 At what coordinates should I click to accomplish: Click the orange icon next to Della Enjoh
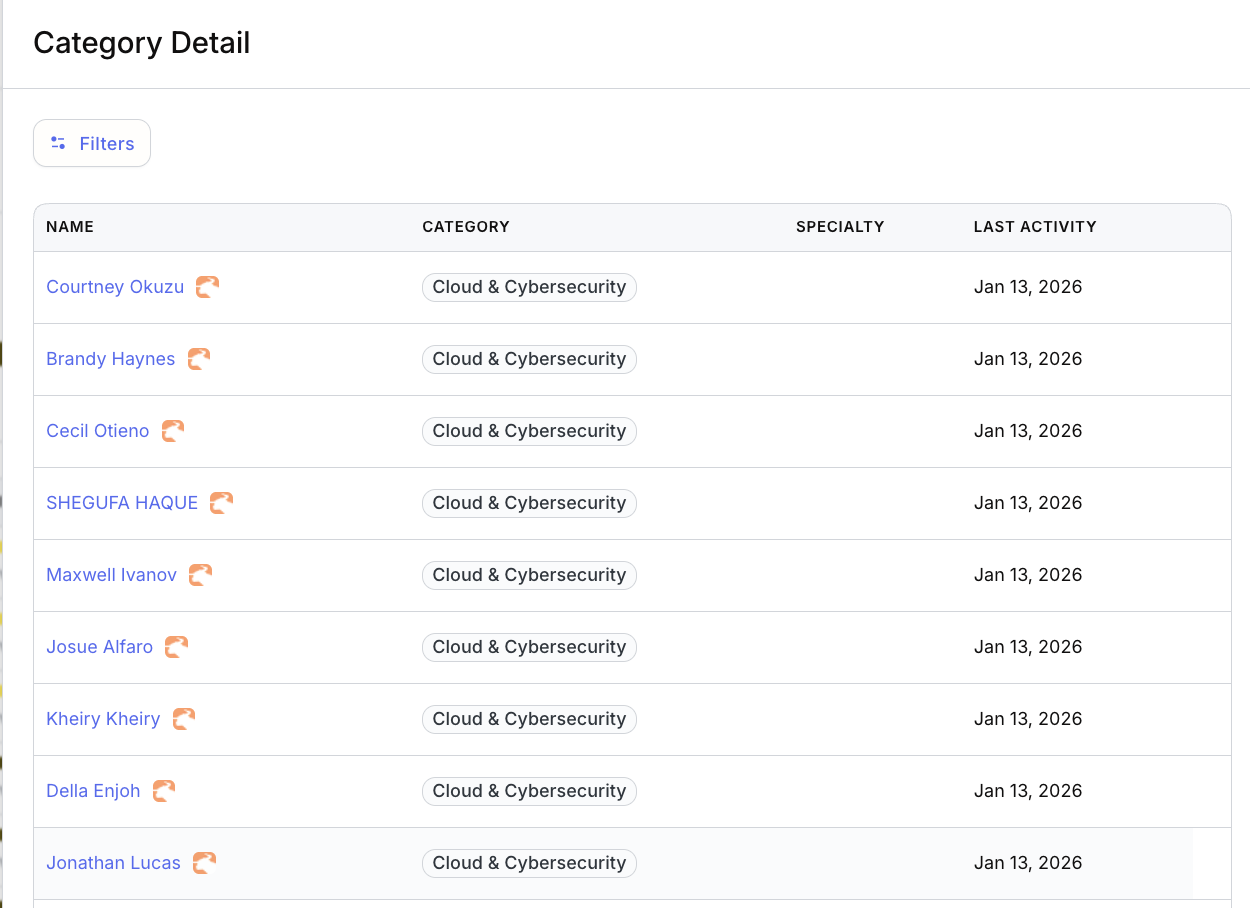[164, 791]
